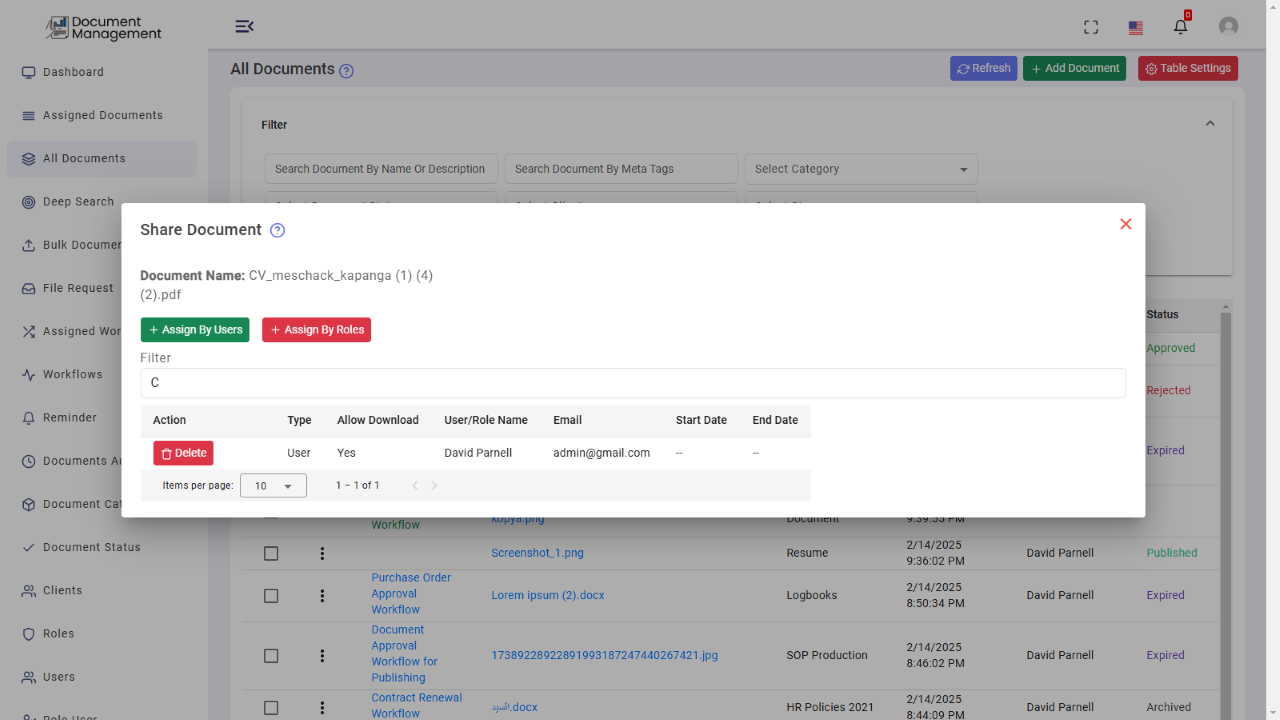This screenshot has width=1280, height=720.
Task: Click the Assign By Users button
Action: (195, 329)
